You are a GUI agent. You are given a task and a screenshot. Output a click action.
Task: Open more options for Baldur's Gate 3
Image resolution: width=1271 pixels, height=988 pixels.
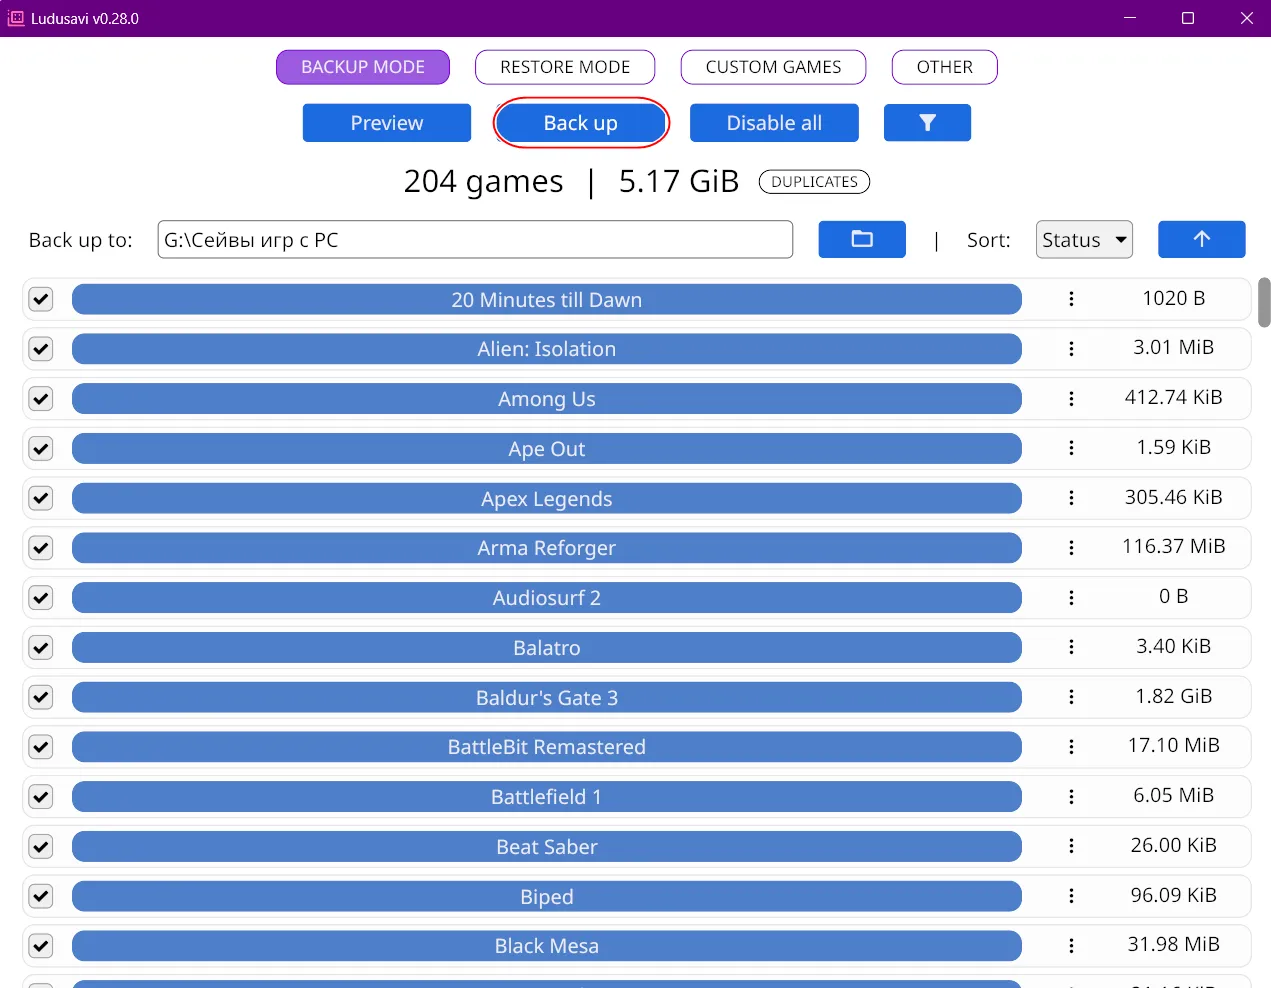pyautogui.click(x=1071, y=697)
